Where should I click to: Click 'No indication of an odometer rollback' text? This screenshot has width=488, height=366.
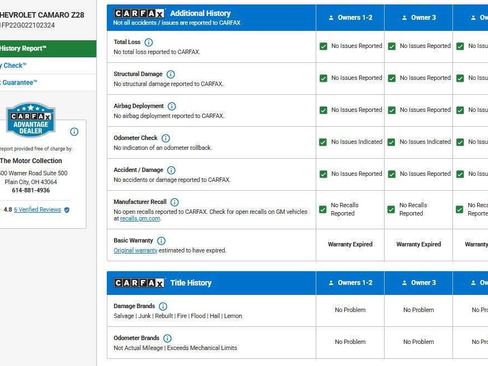point(163,148)
